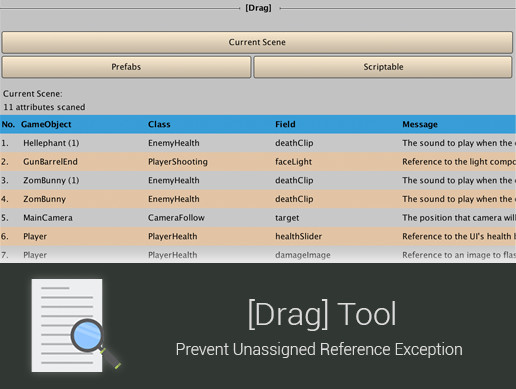The width and height of the screenshot is (516, 389).
Task: Select the Scriptable button
Action: 383,67
